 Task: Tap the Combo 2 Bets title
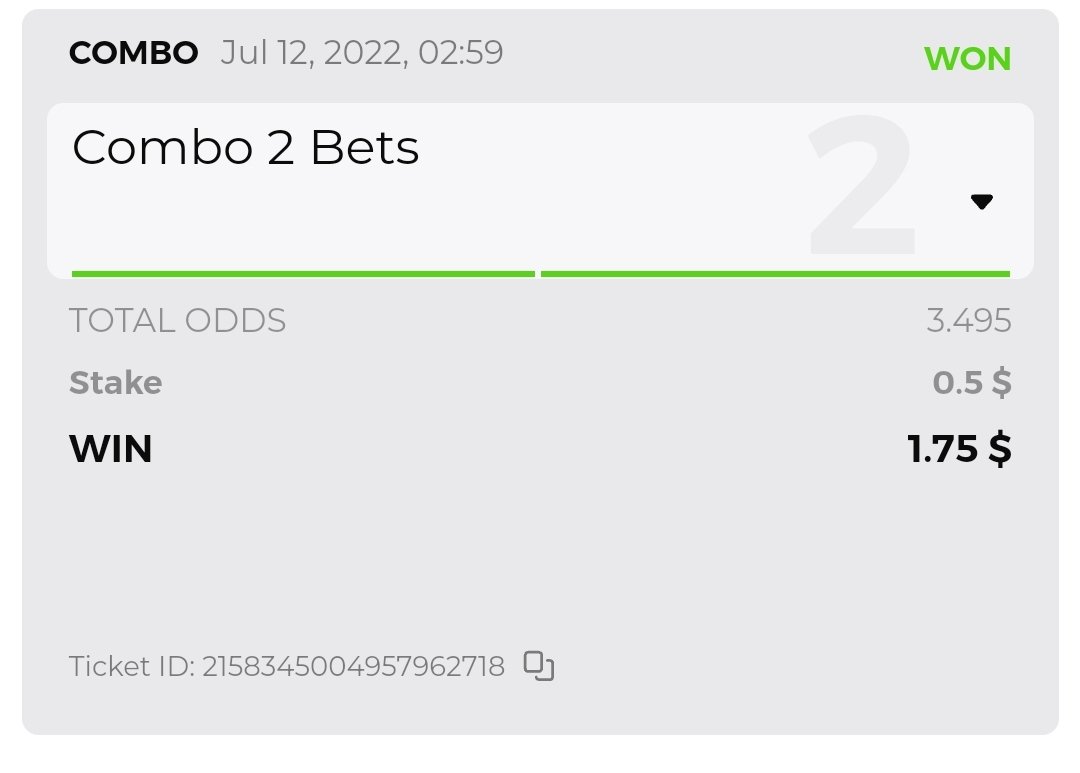click(x=246, y=149)
